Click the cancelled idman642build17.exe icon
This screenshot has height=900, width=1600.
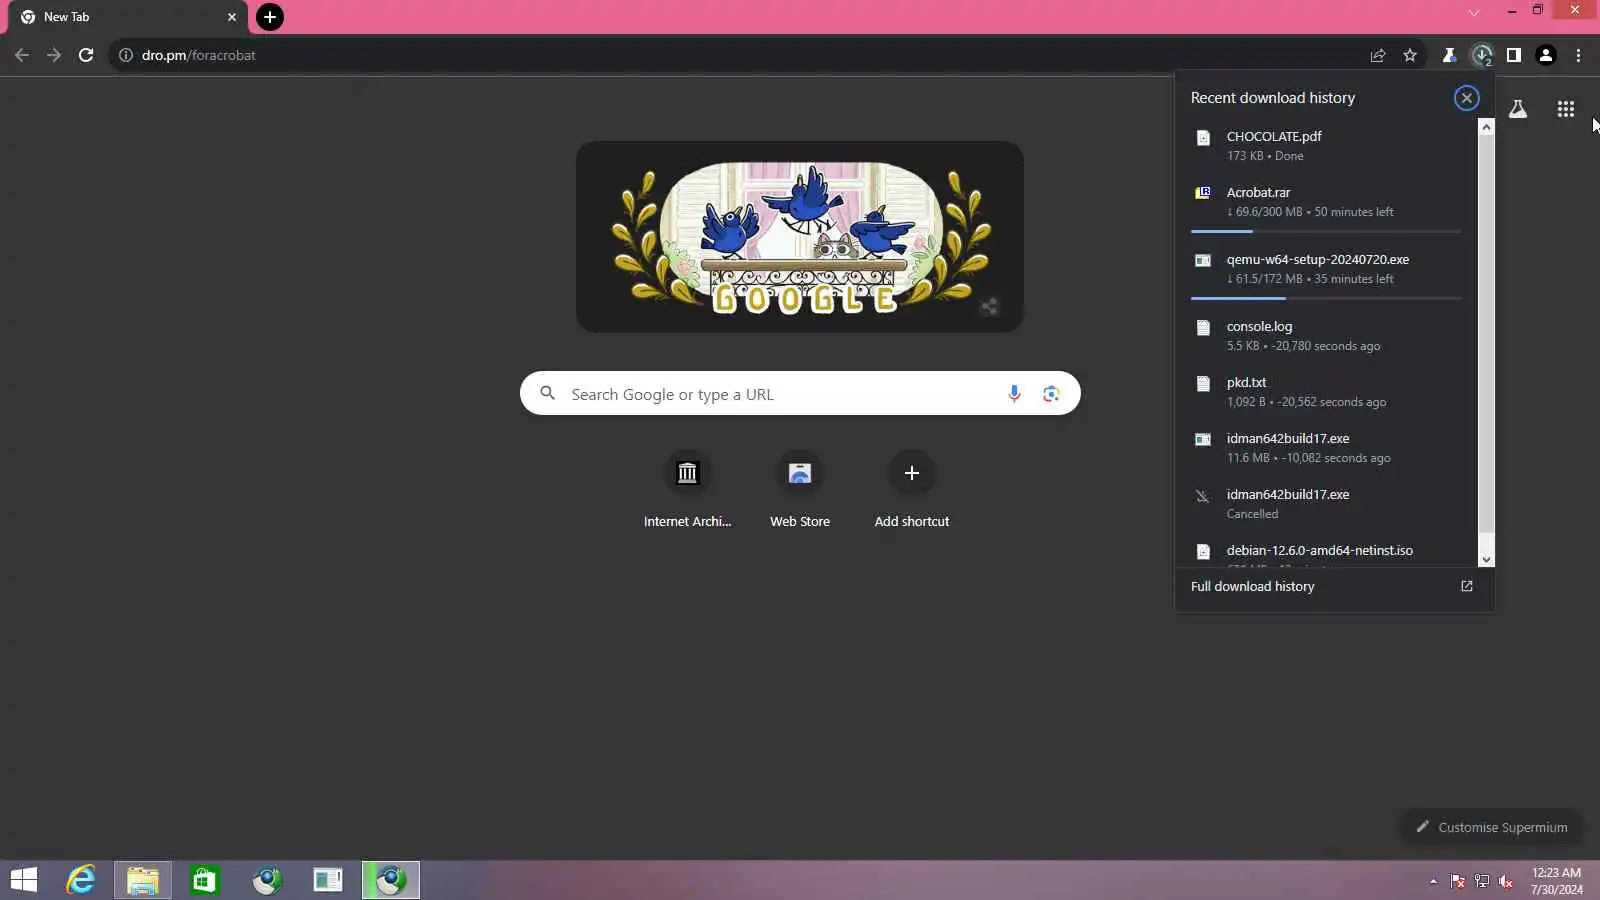point(1203,496)
